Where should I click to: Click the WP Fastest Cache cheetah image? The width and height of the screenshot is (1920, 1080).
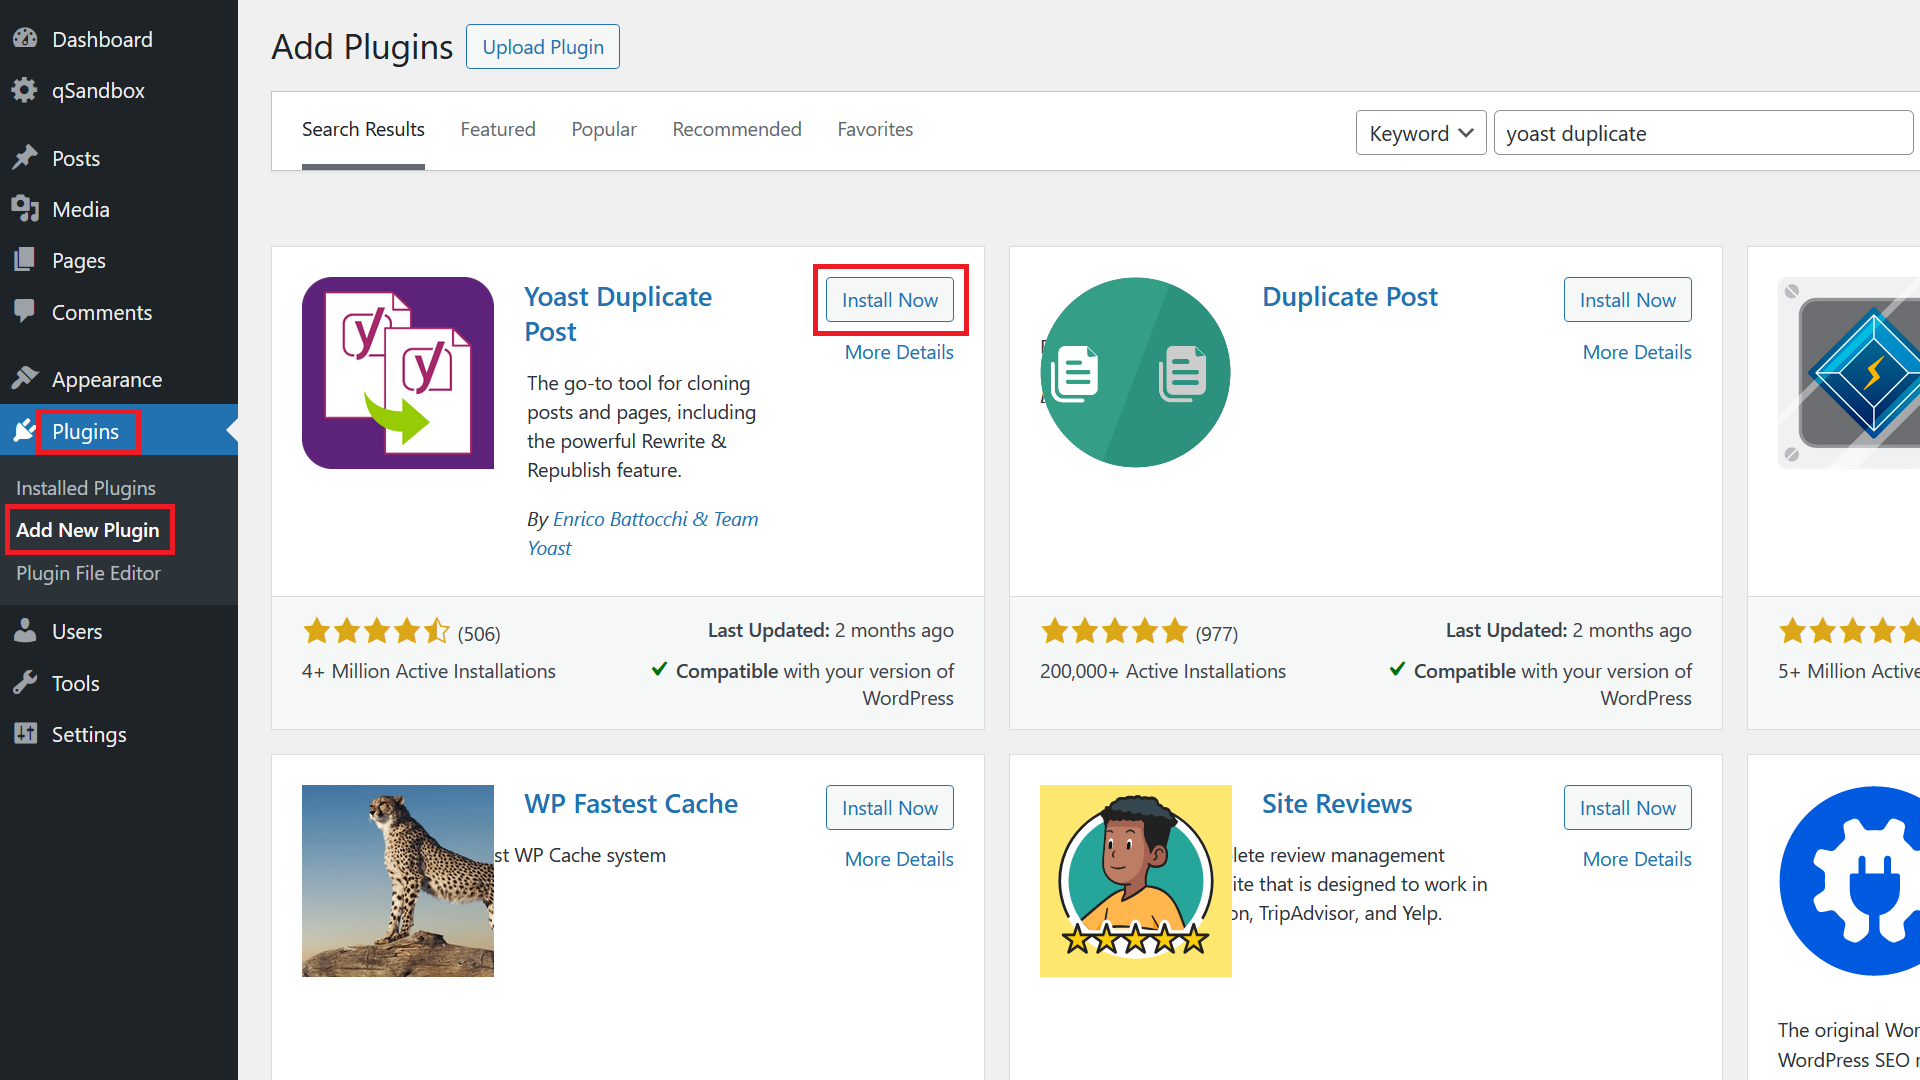pyautogui.click(x=398, y=881)
